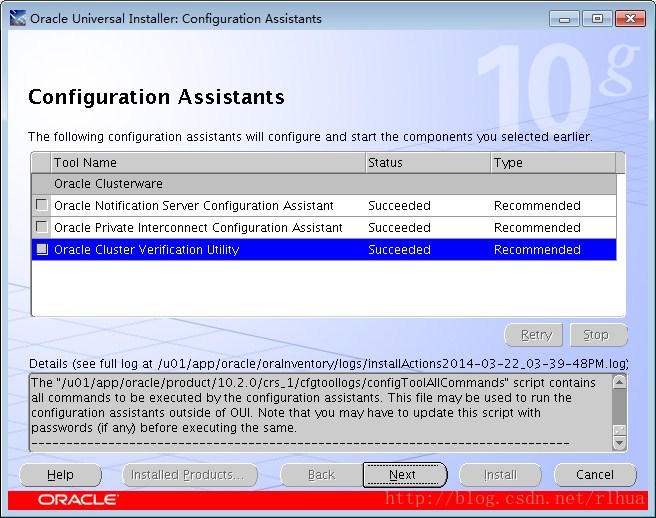Image resolution: width=656 pixels, height=518 pixels.
Task: Click the Type column header
Action: (x=553, y=162)
